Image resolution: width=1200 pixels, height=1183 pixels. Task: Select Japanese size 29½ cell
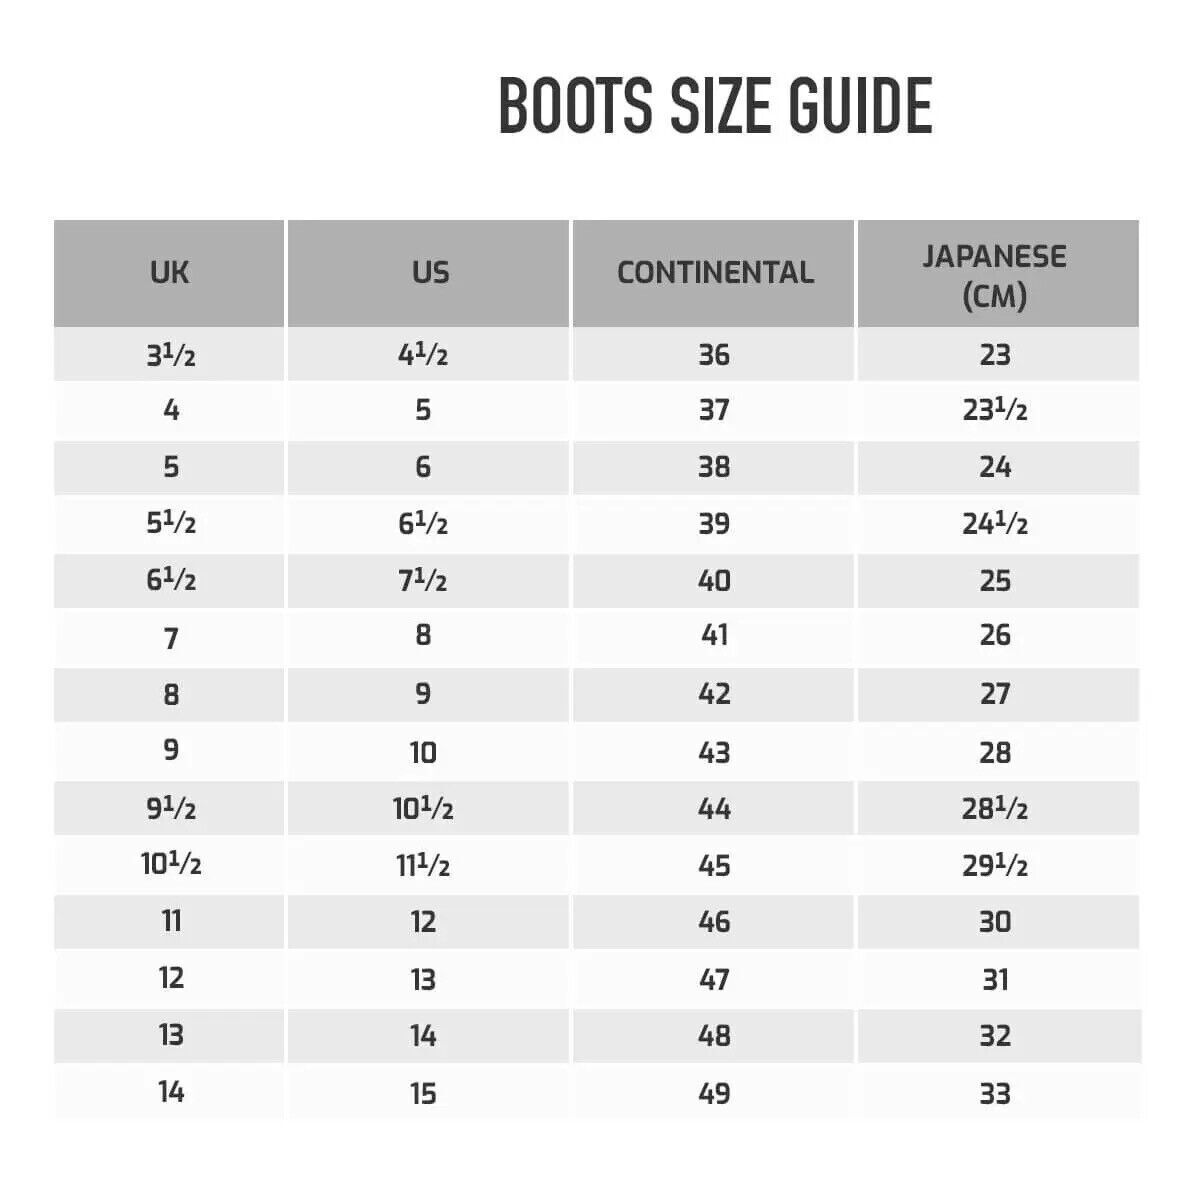click(x=995, y=865)
